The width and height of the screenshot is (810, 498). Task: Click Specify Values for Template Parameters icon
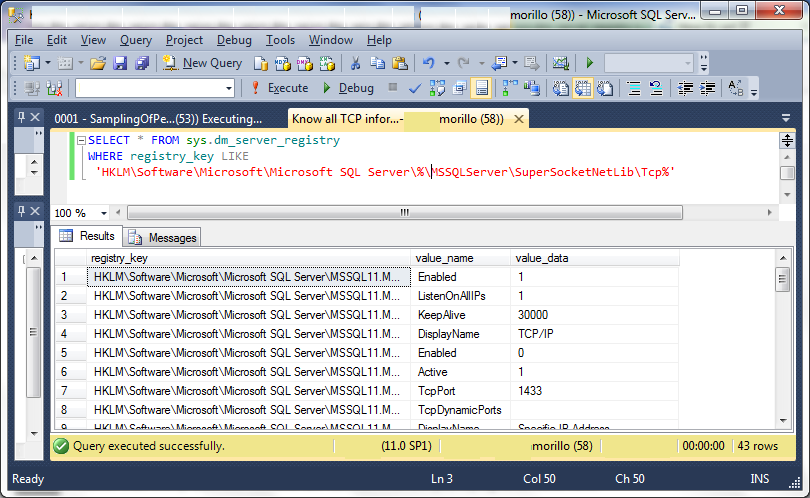tap(736, 88)
